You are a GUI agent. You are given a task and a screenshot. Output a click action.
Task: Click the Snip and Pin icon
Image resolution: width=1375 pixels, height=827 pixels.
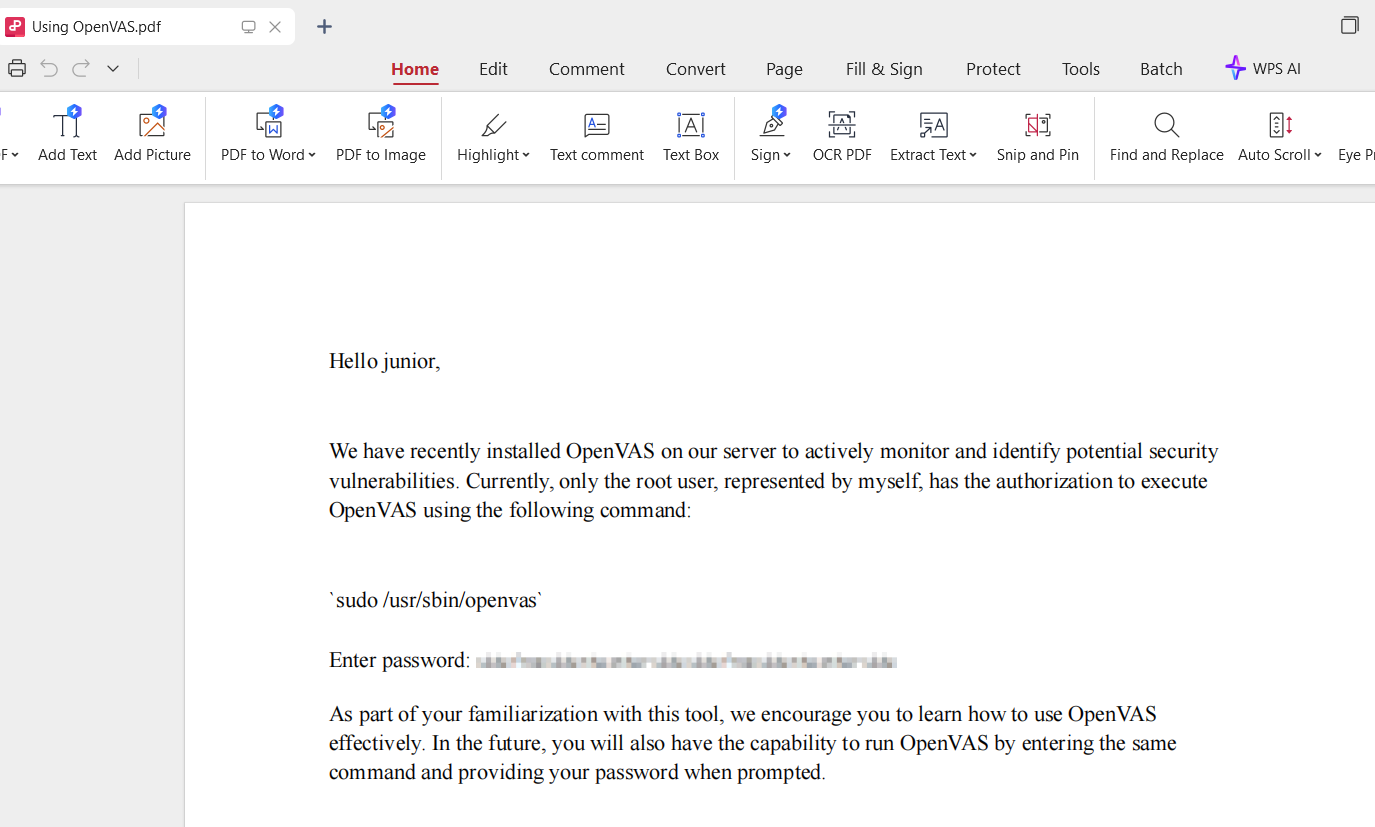click(x=1037, y=124)
